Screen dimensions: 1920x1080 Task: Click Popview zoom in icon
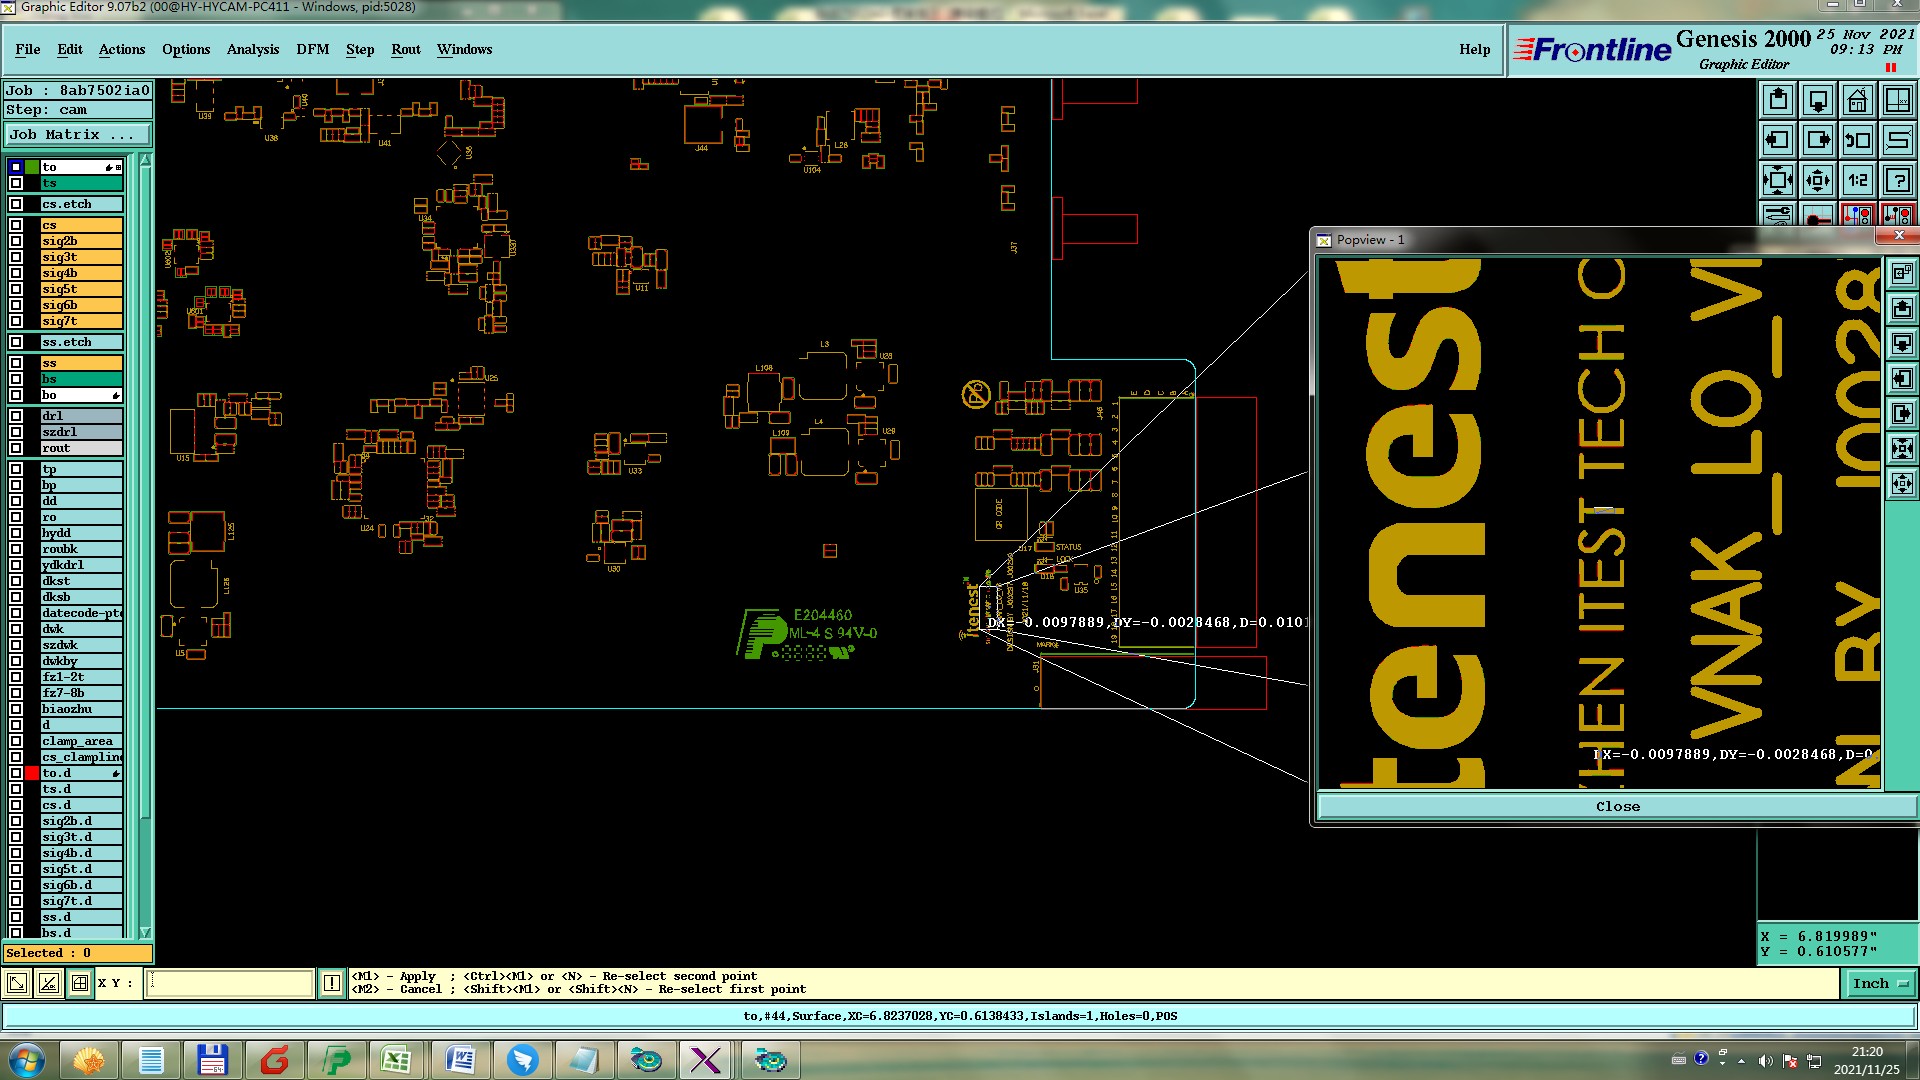tap(1902, 448)
